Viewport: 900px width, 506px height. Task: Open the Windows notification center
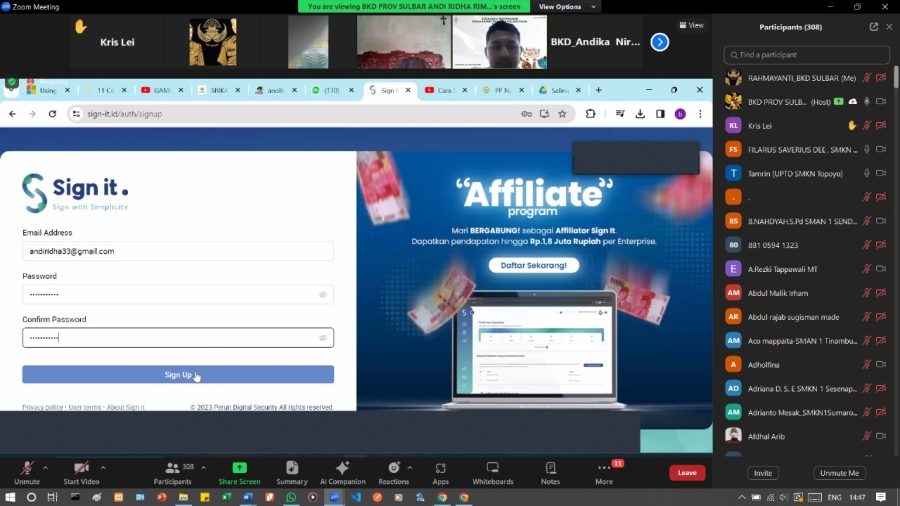tap(881, 497)
